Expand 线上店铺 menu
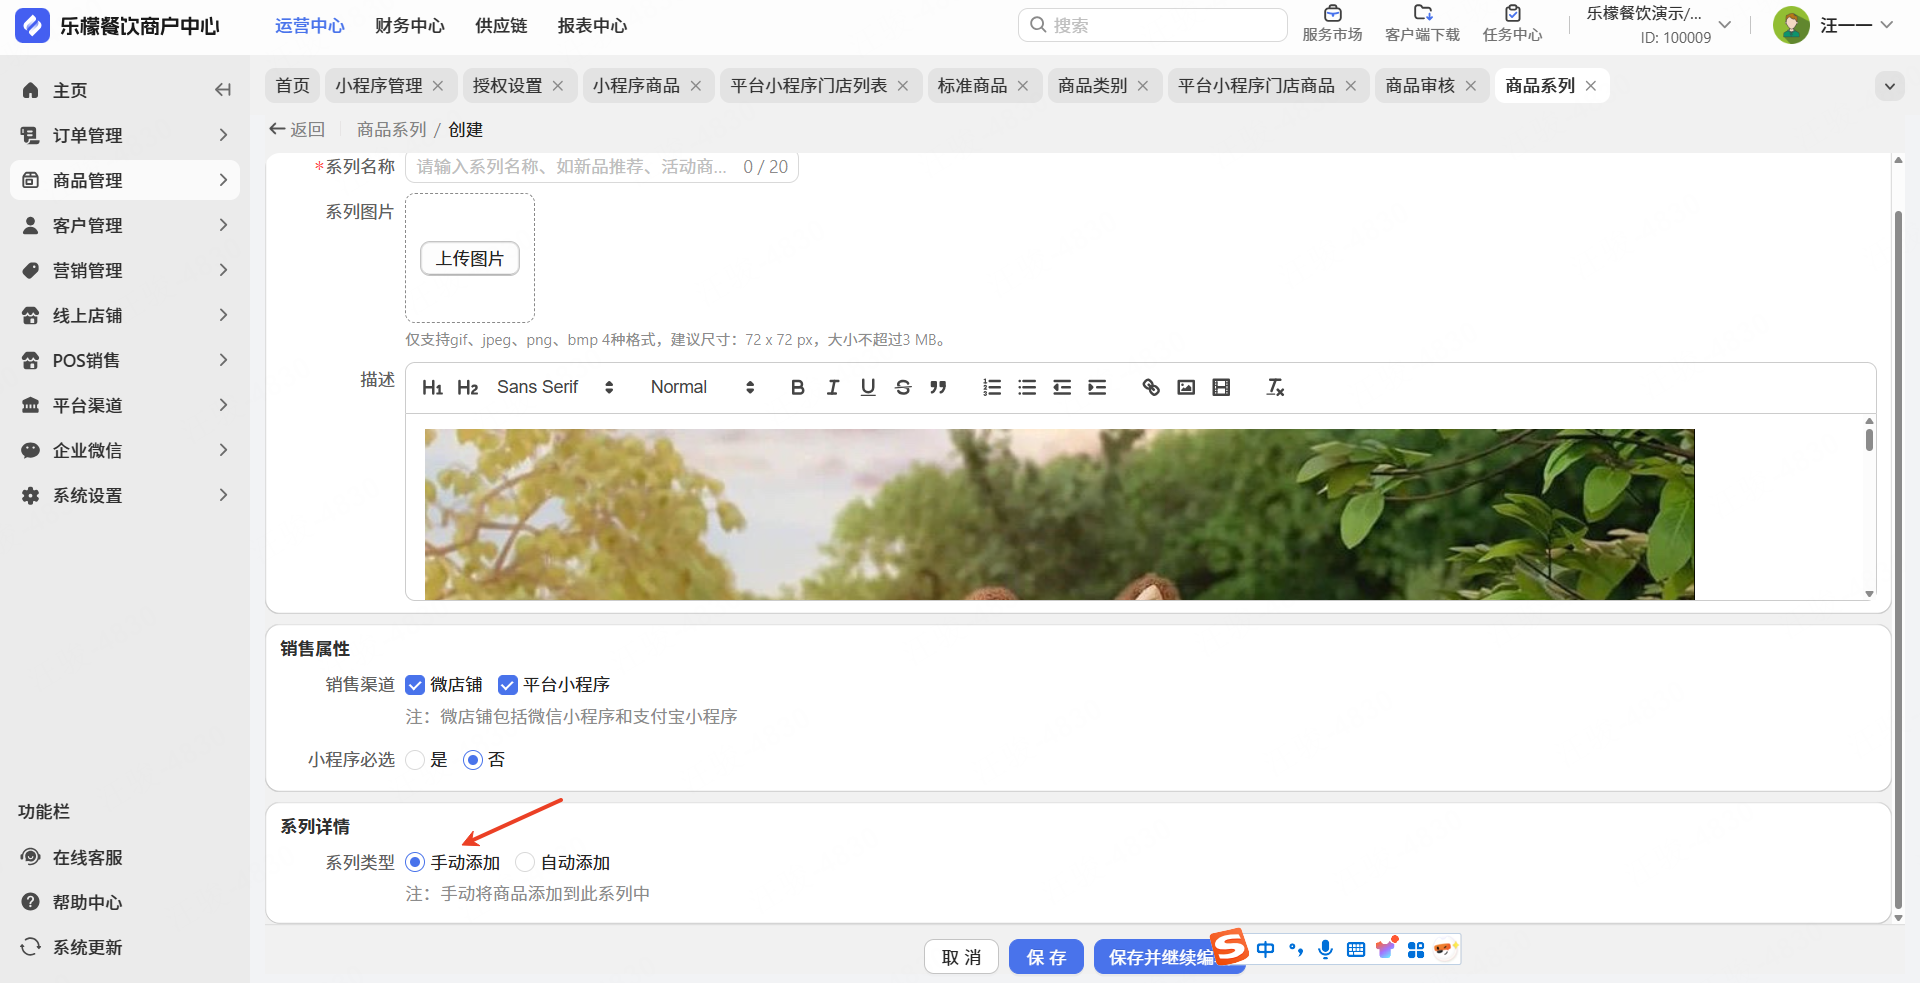The image size is (1920, 983). click(x=125, y=315)
